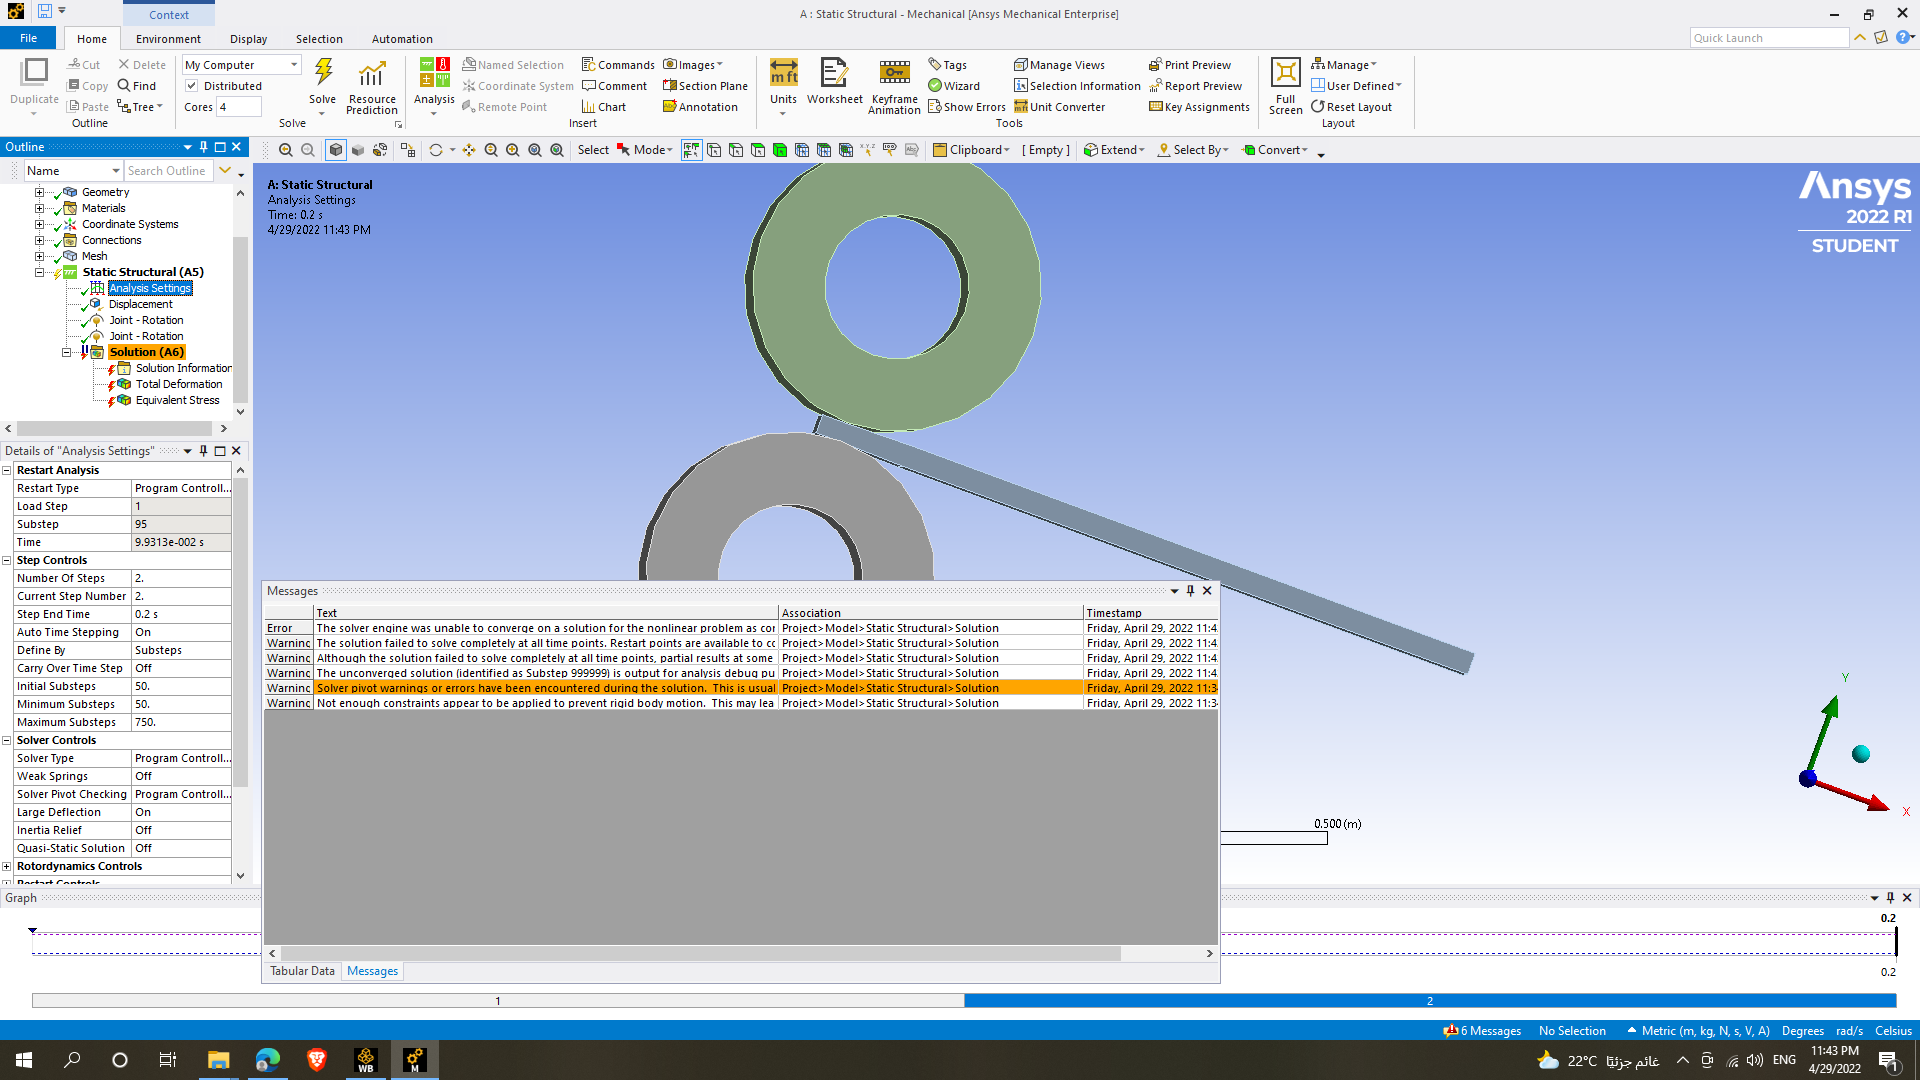Enable body selection filter
Image resolution: width=1920 pixels, height=1080 pixels.
point(780,150)
